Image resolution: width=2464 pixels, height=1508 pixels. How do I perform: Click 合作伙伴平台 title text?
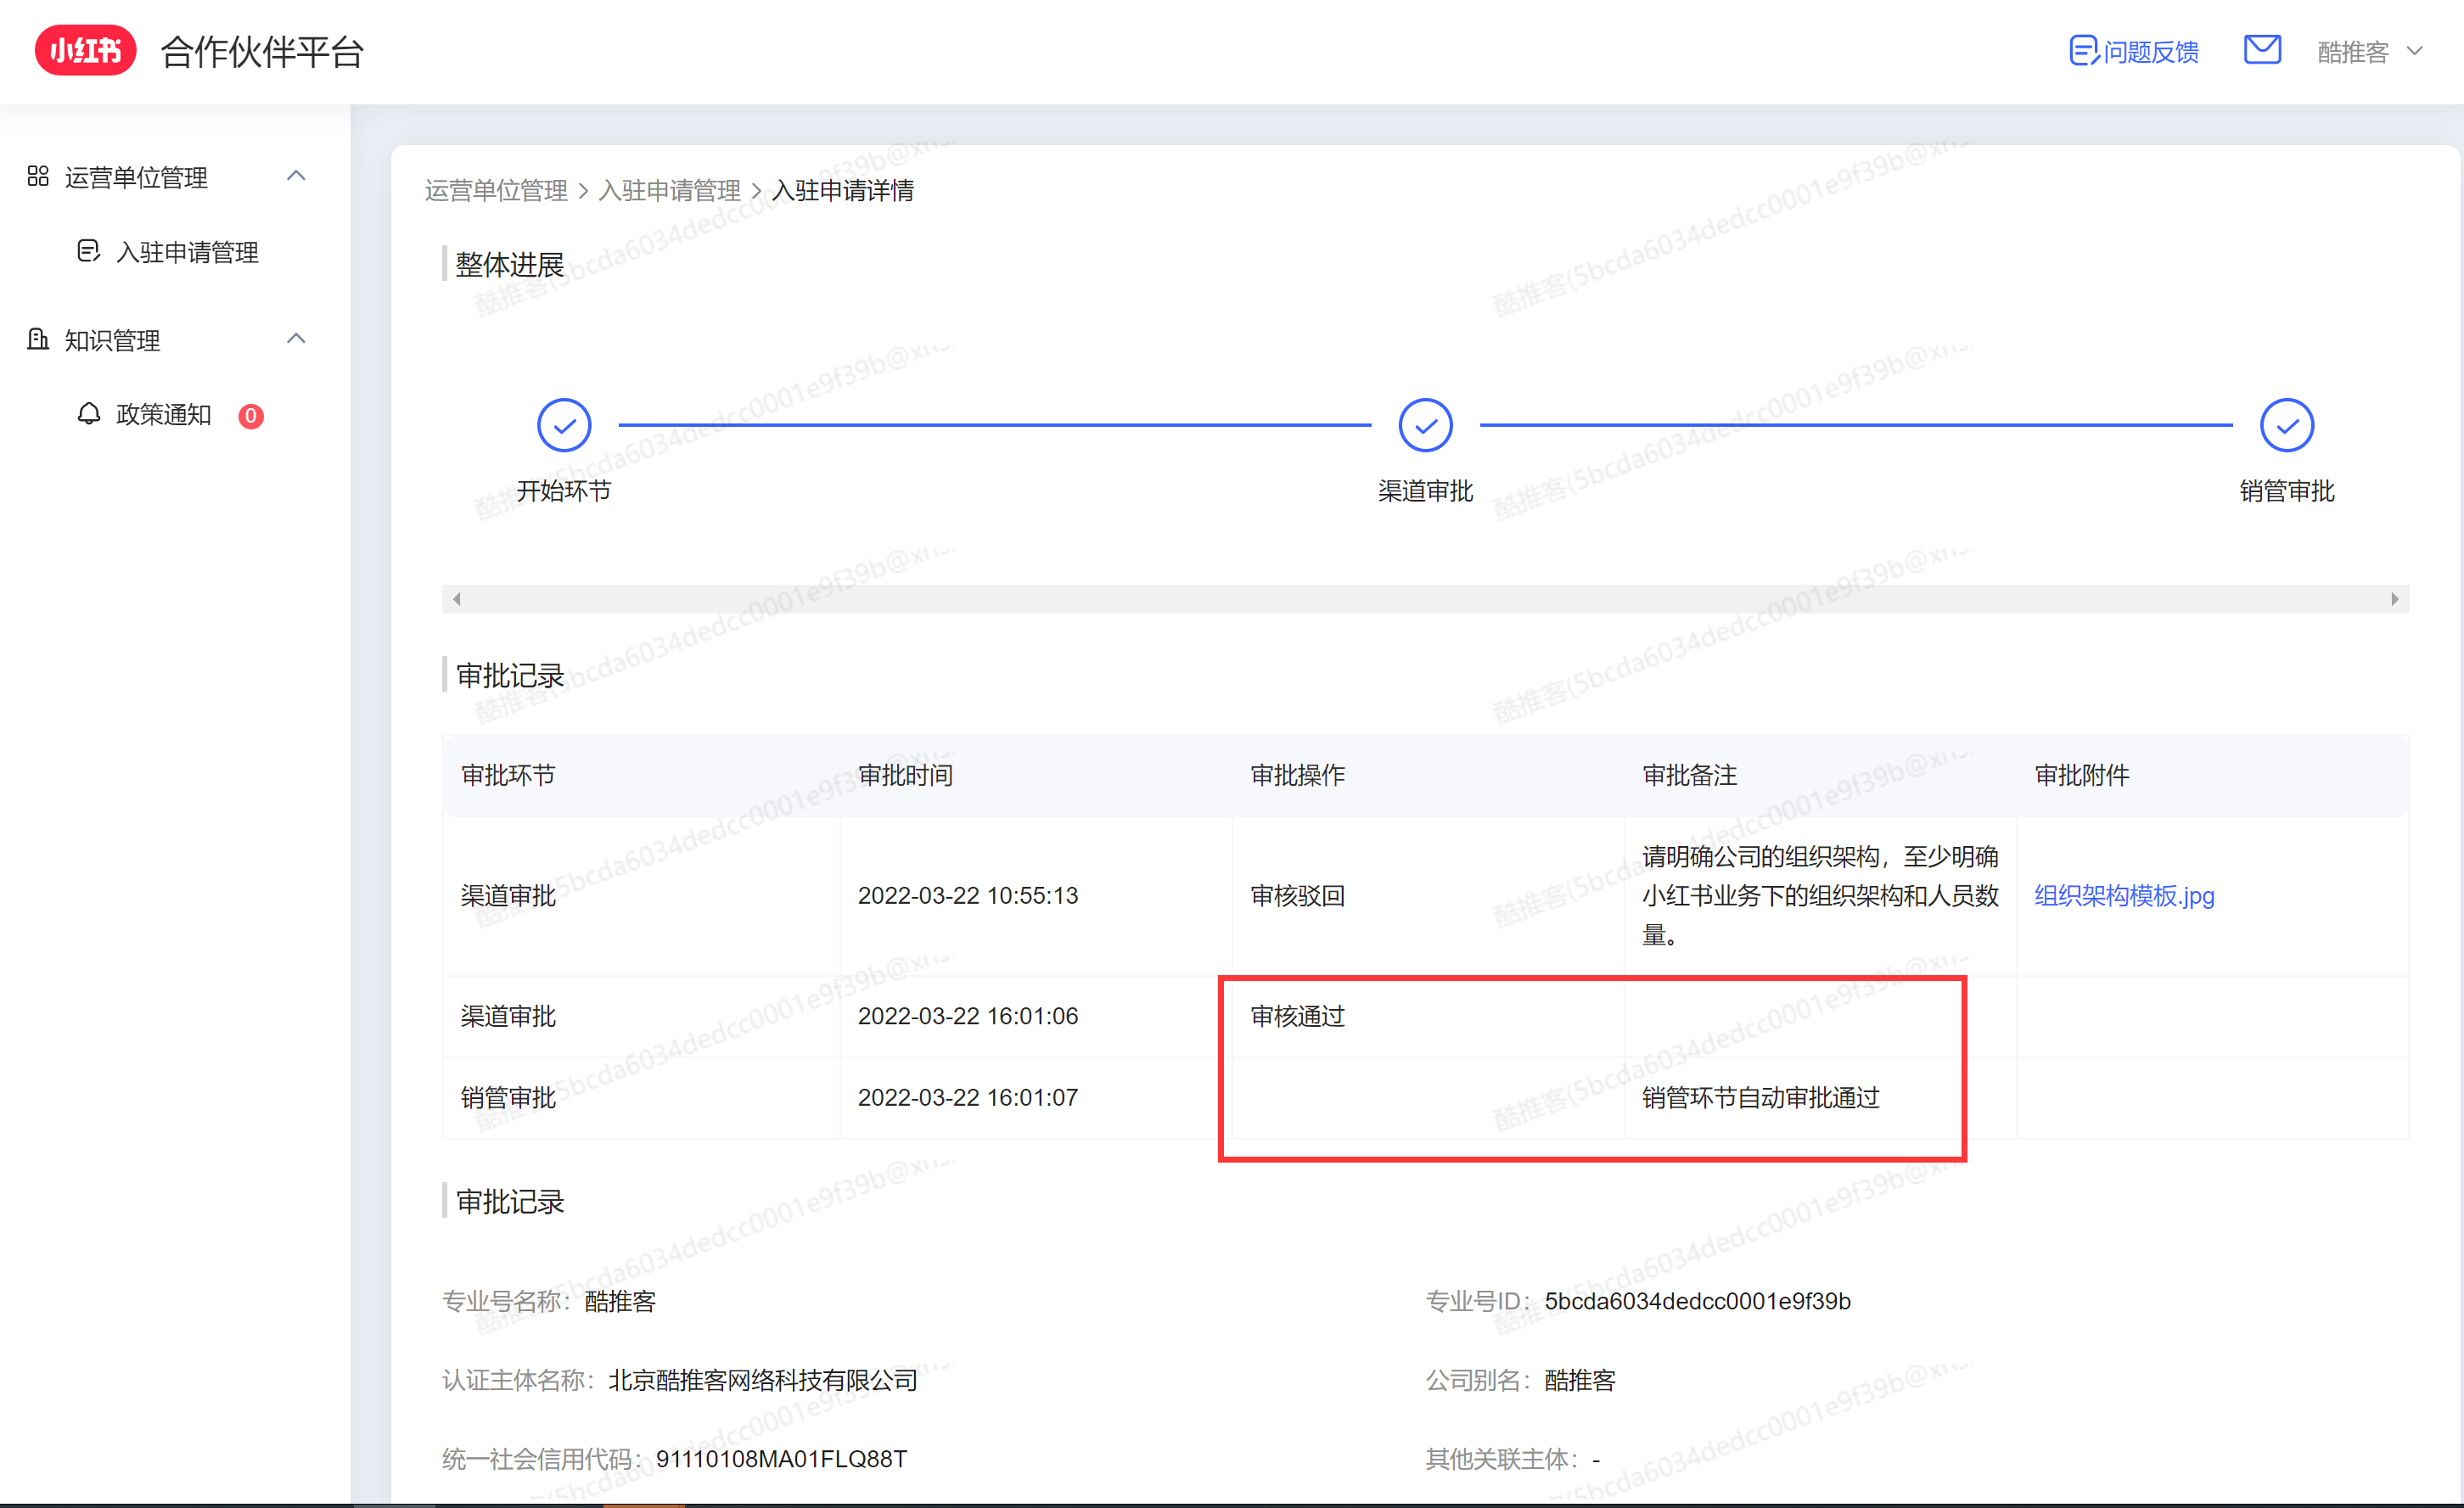tap(262, 51)
